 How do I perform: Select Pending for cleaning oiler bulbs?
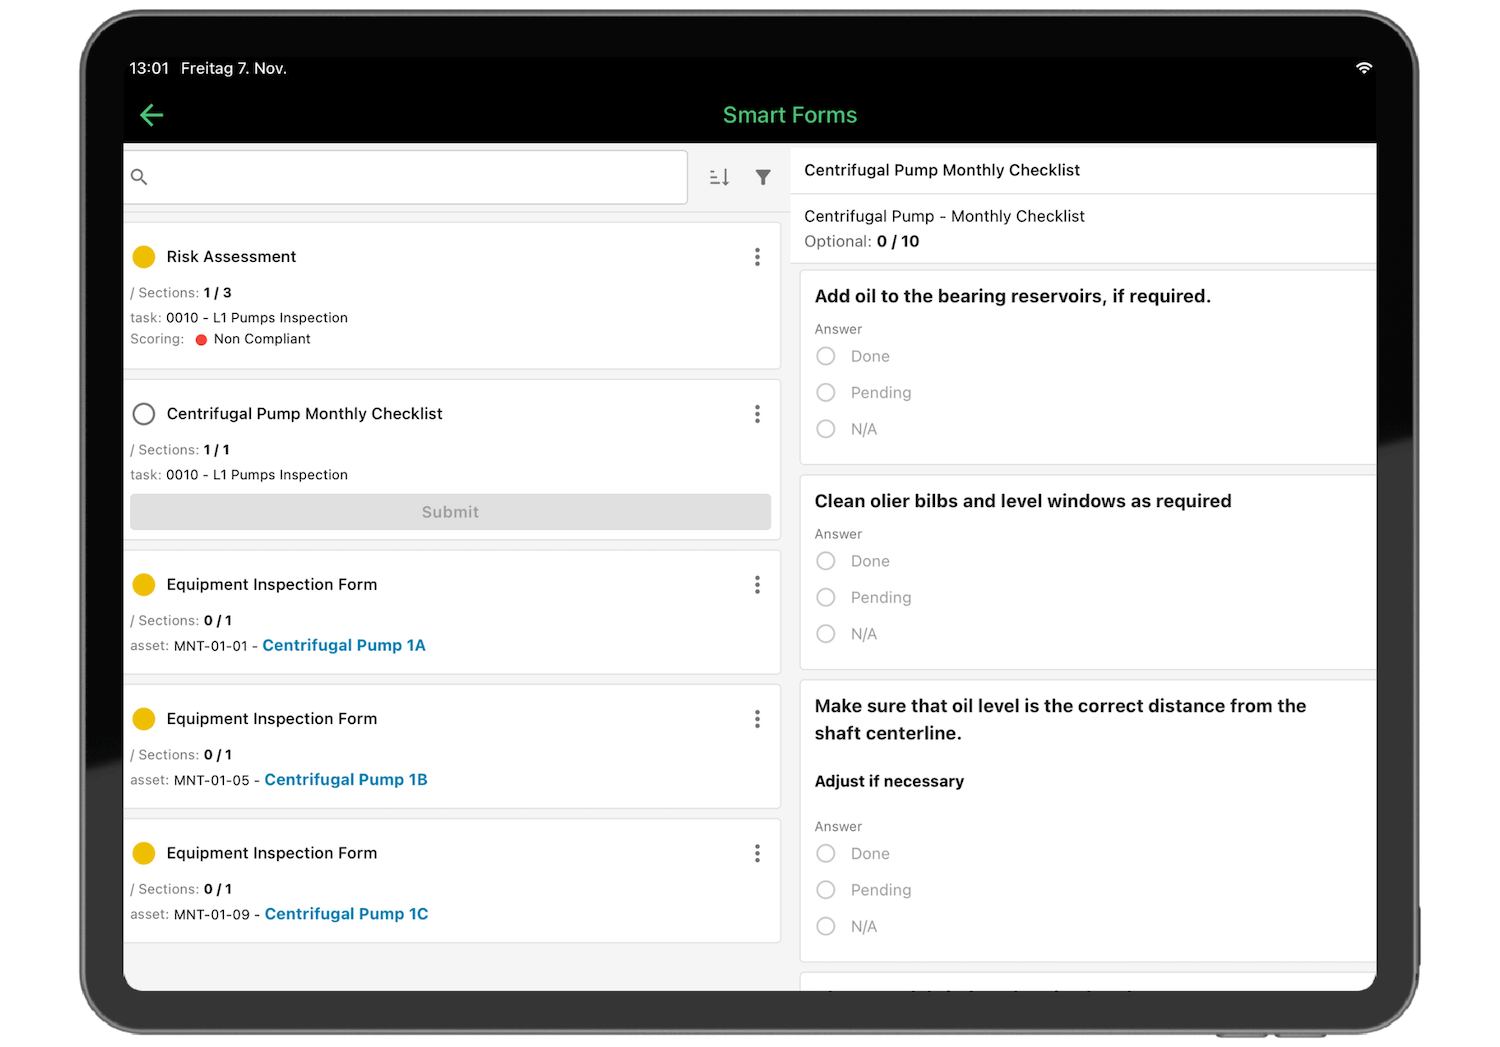click(825, 597)
